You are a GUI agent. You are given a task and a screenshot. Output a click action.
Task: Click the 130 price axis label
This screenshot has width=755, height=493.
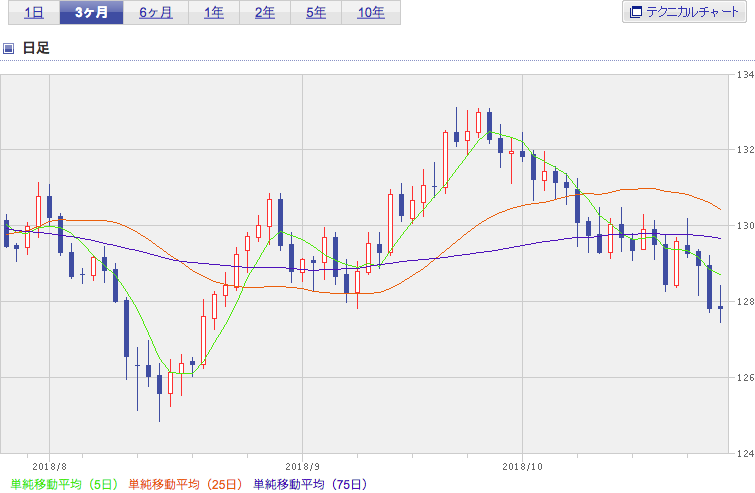(x=745, y=226)
